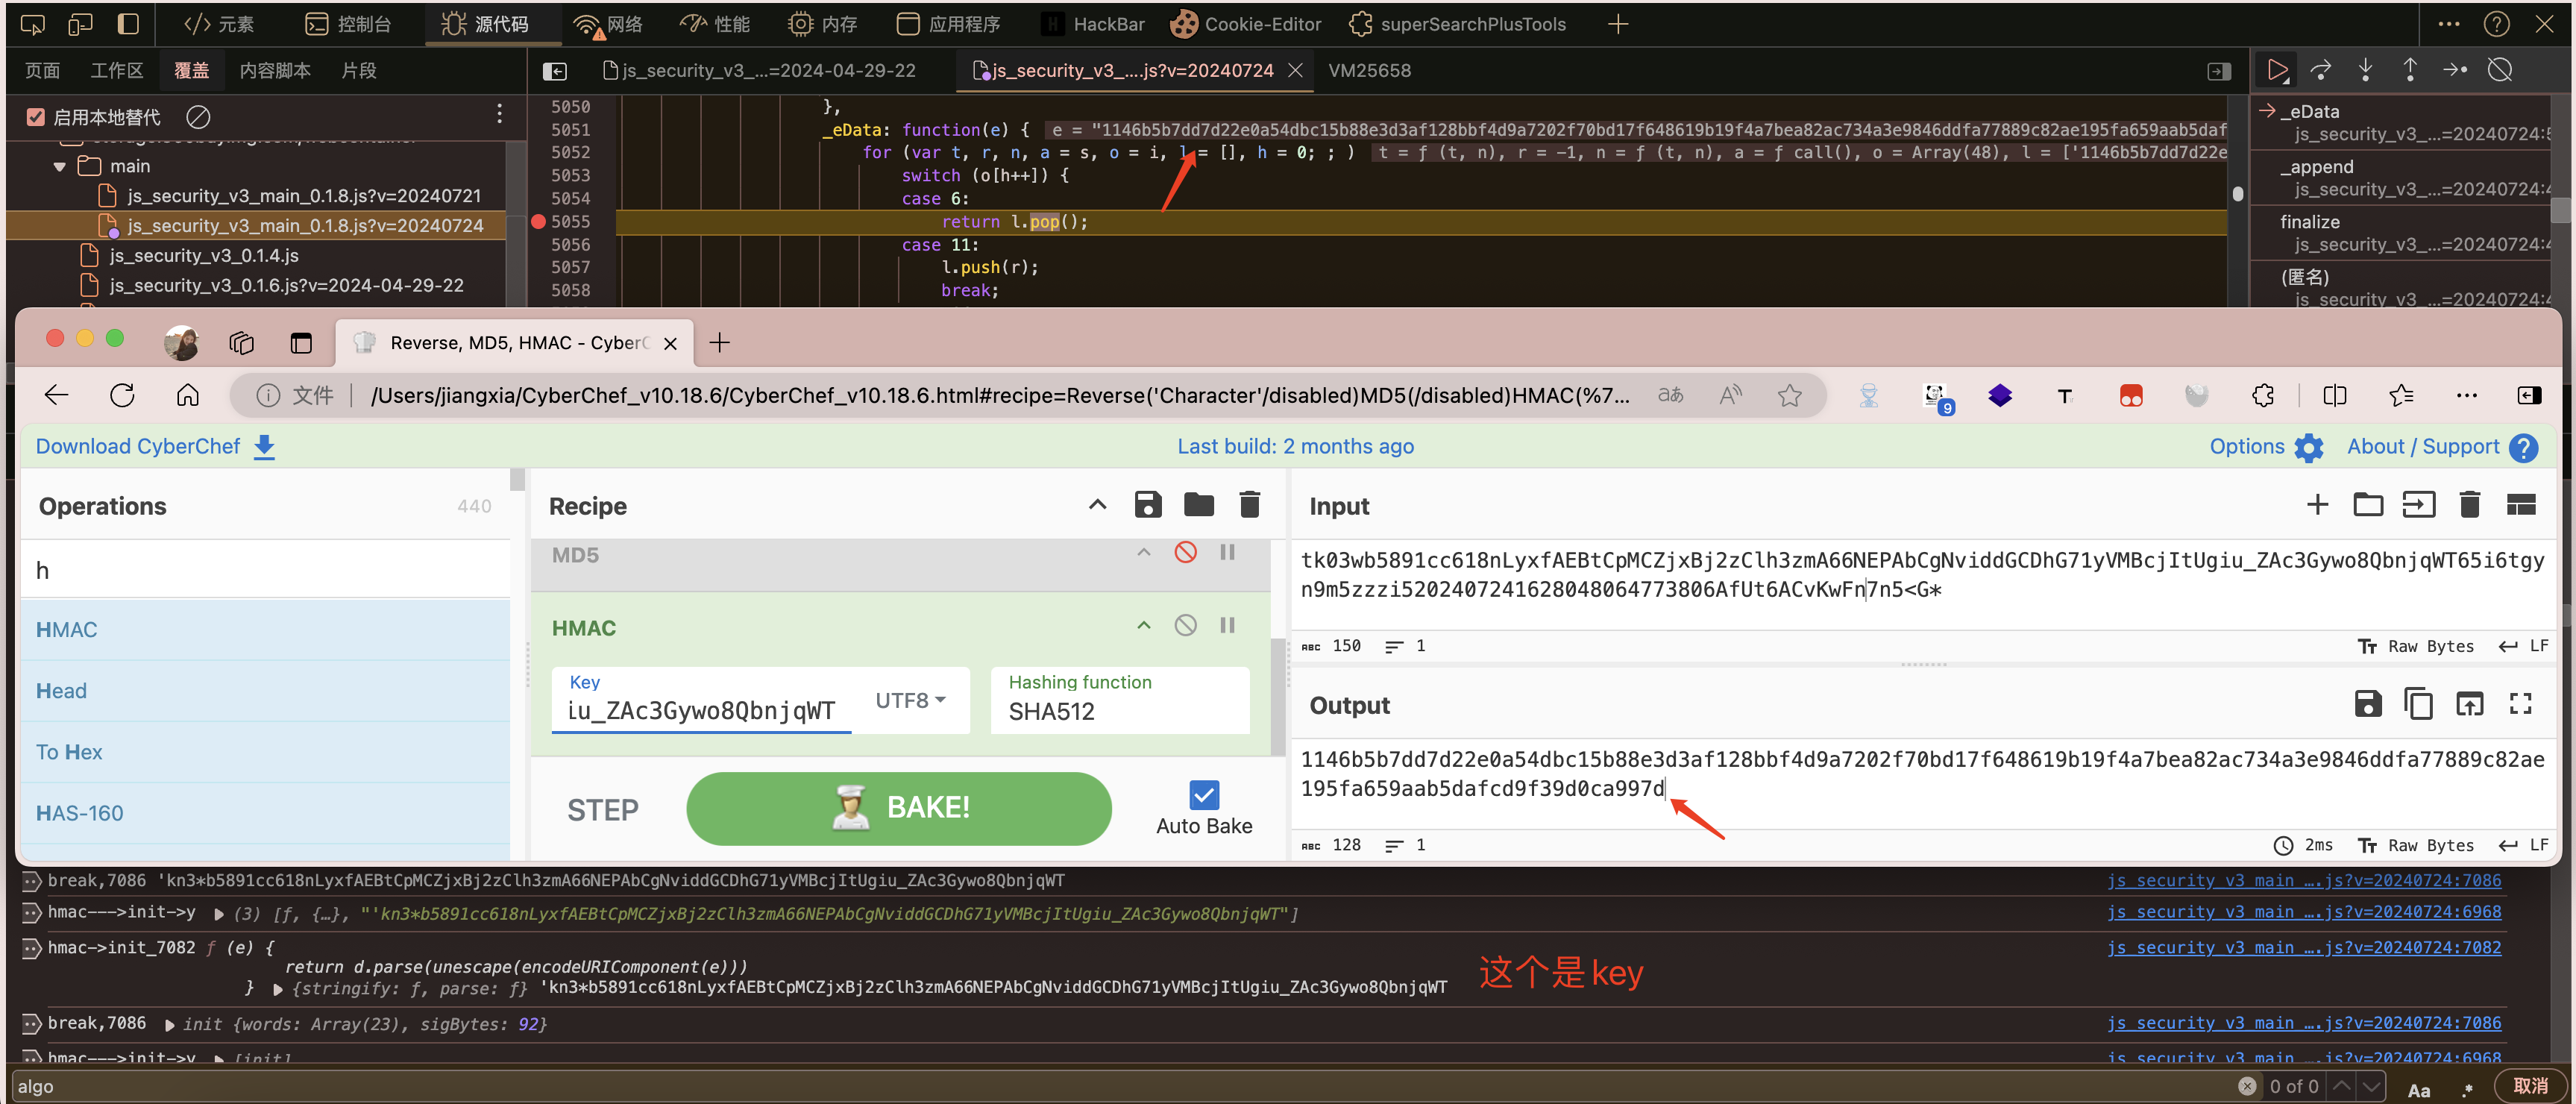Expand the stringify/parse object in console
The height and width of the screenshot is (1104, 2576).
(x=278, y=989)
